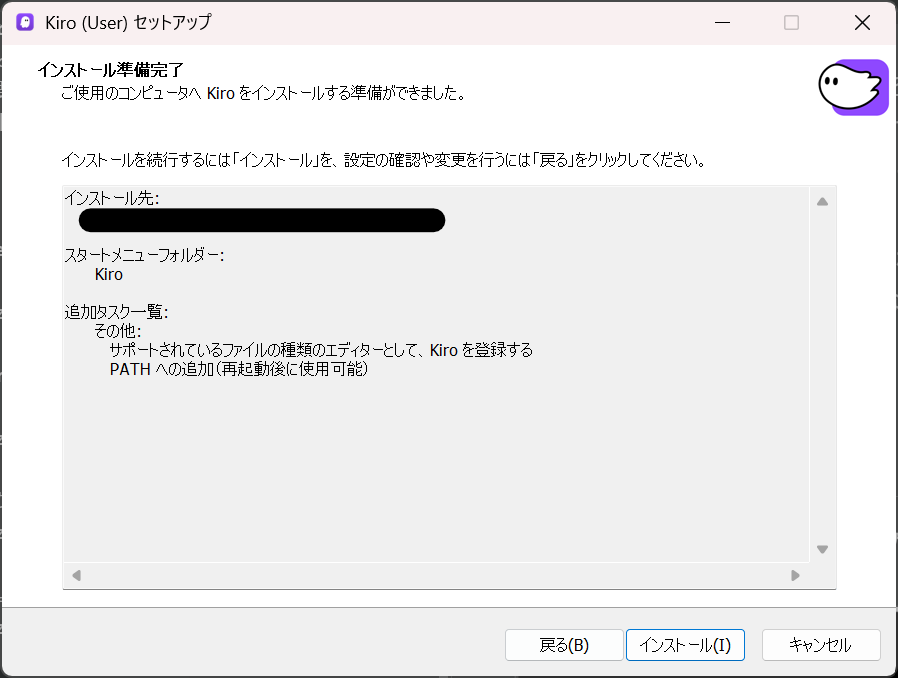Click the インストール先: label text
898x678 pixels.
(112, 198)
